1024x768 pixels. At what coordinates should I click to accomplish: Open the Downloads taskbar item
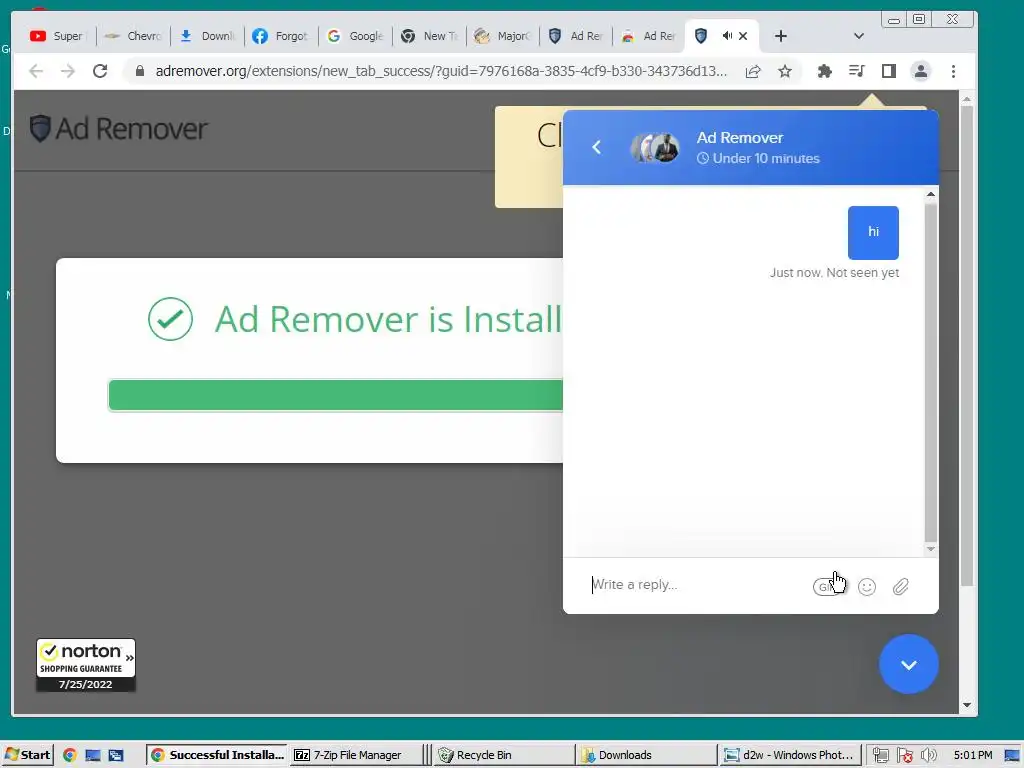click(x=647, y=755)
